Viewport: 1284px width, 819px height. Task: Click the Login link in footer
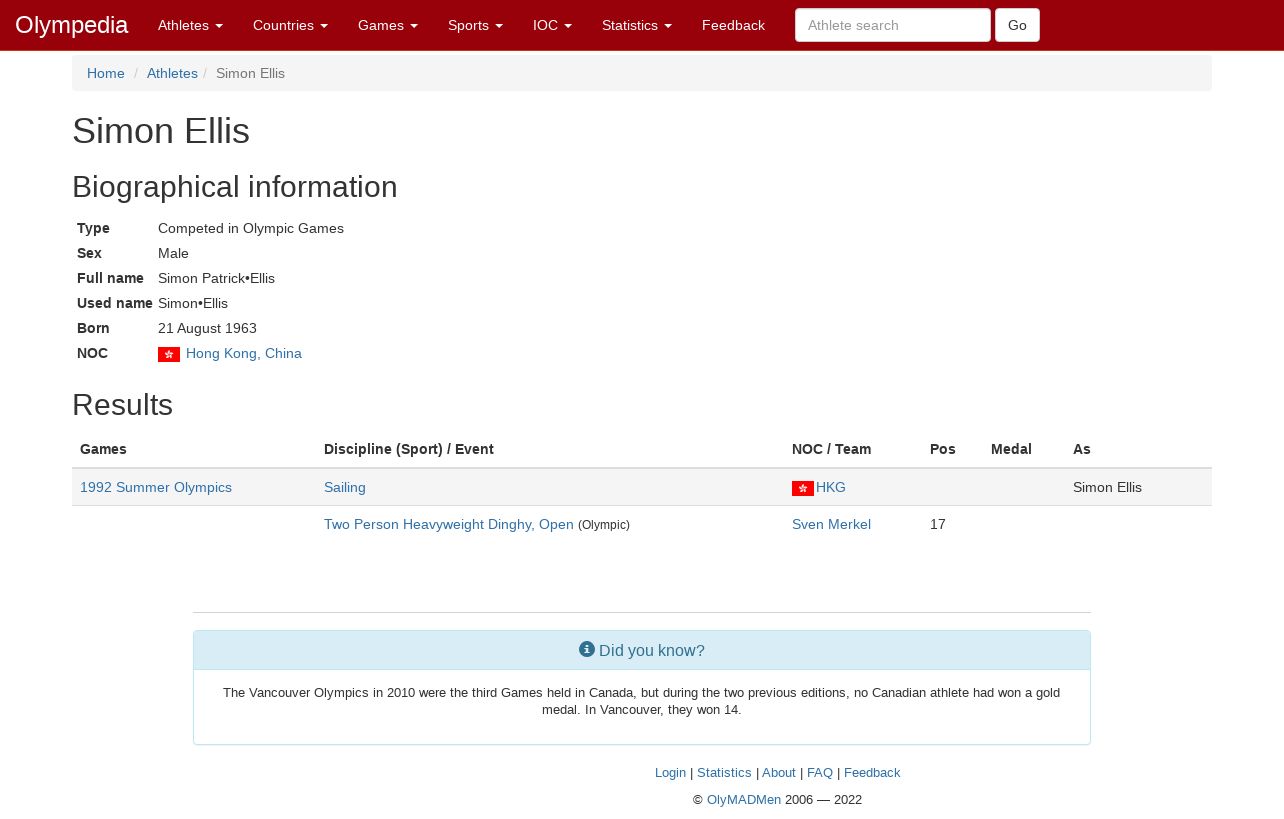coord(670,773)
